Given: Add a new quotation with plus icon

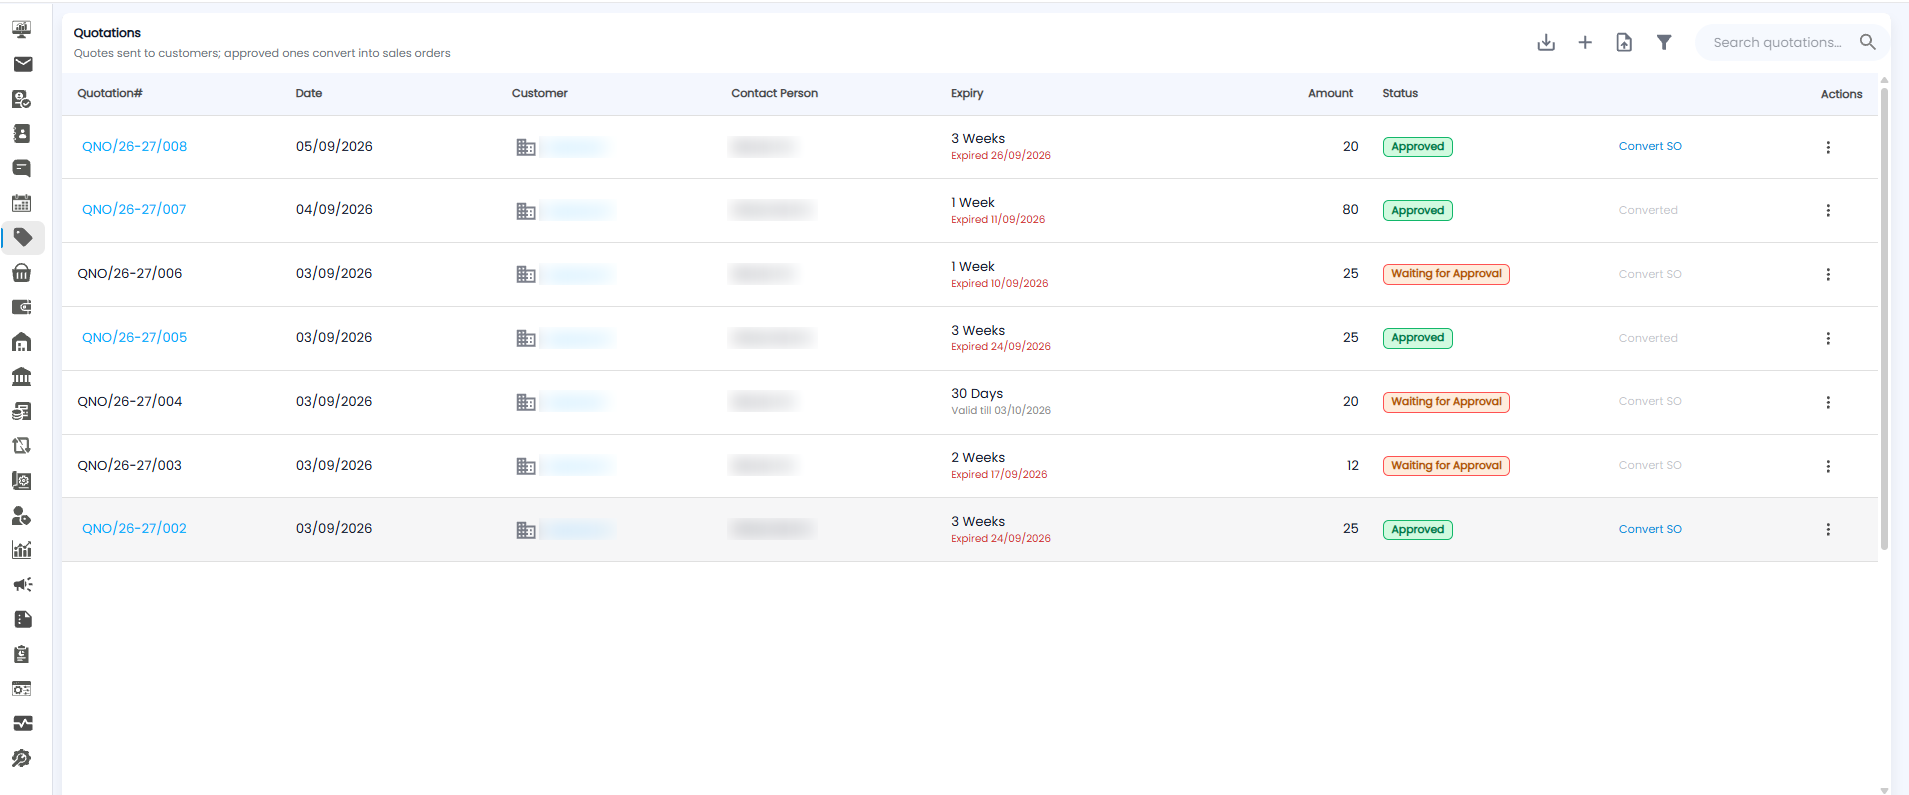Looking at the screenshot, I should pyautogui.click(x=1585, y=42).
